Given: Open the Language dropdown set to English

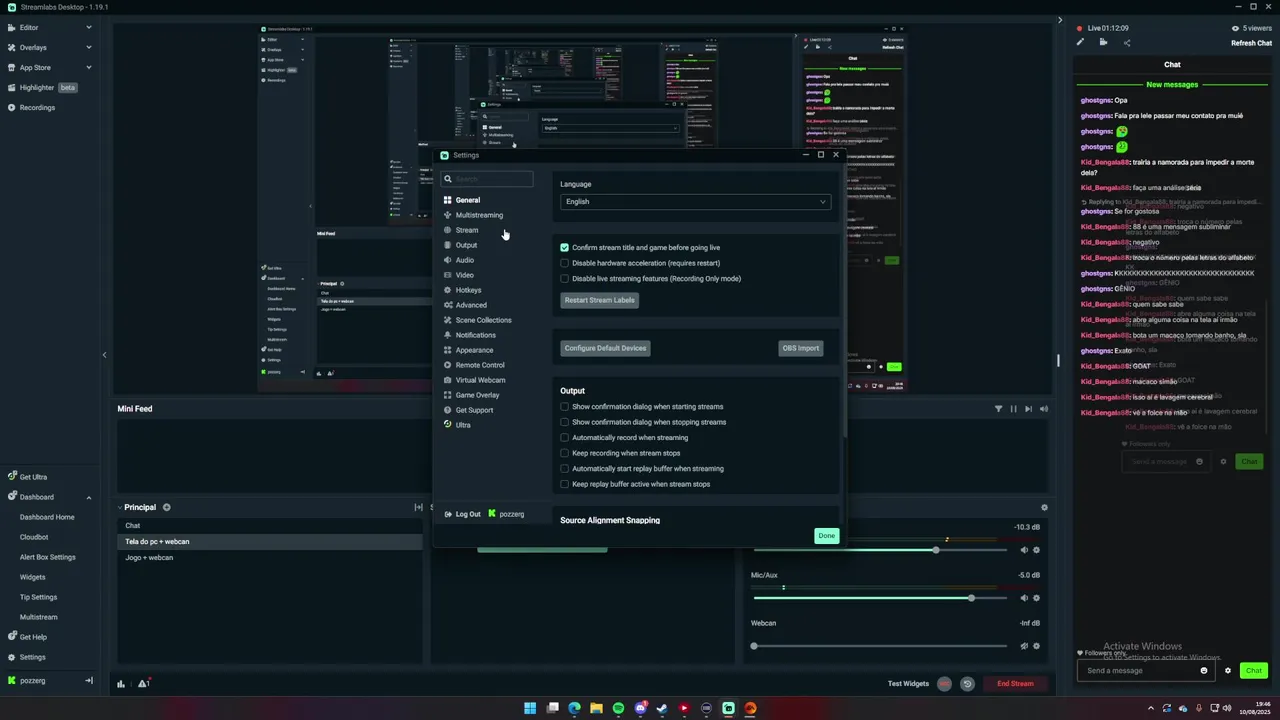Looking at the screenshot, I should 695,202.
